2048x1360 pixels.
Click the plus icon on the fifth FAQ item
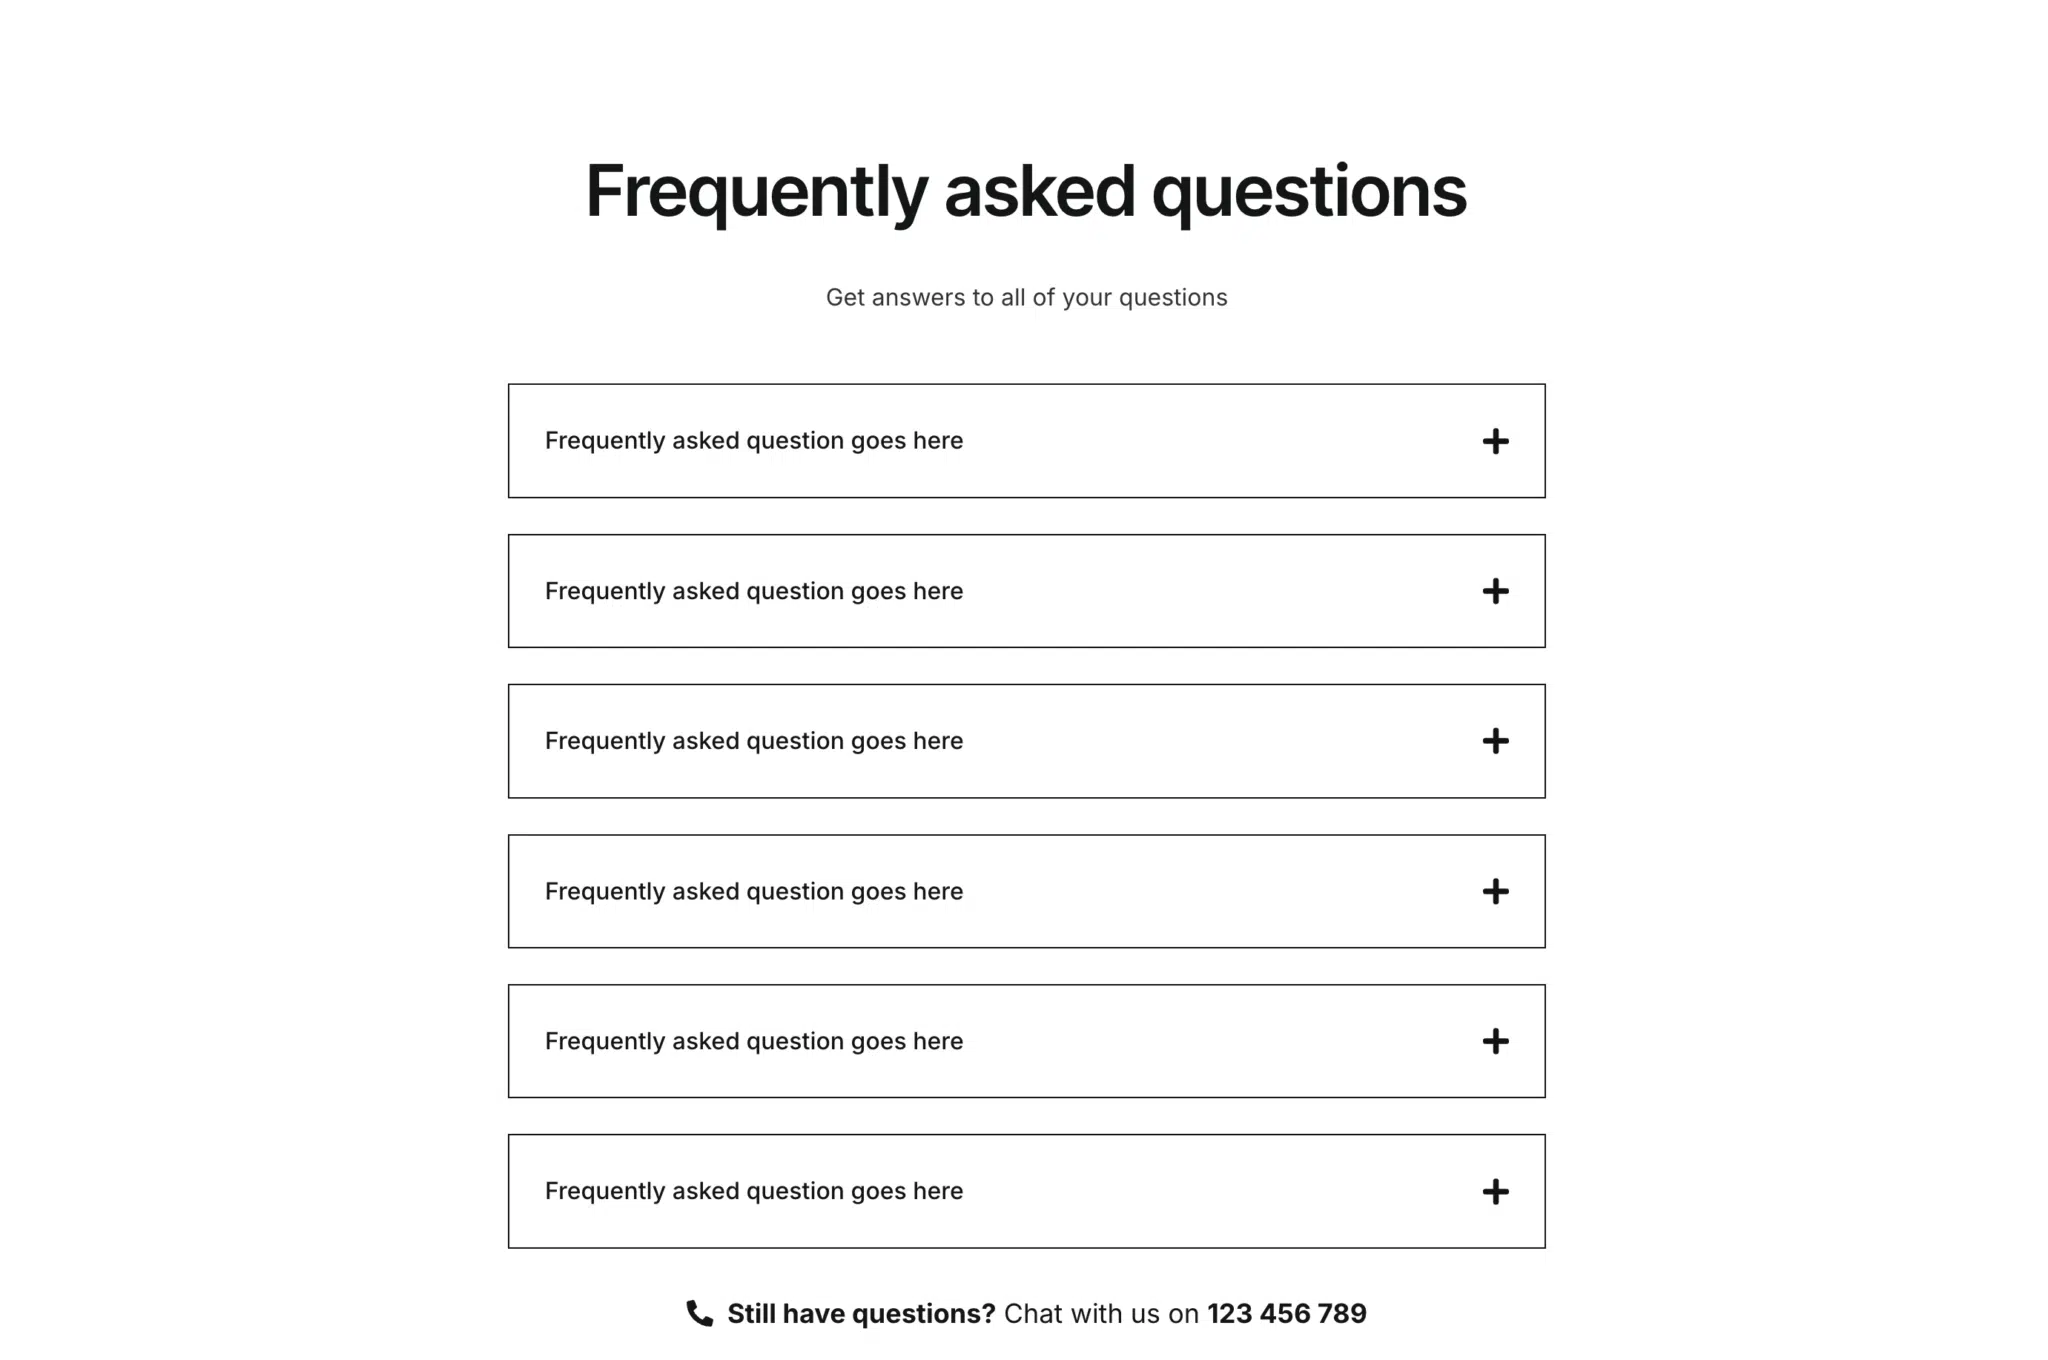coord(1495,1041)
